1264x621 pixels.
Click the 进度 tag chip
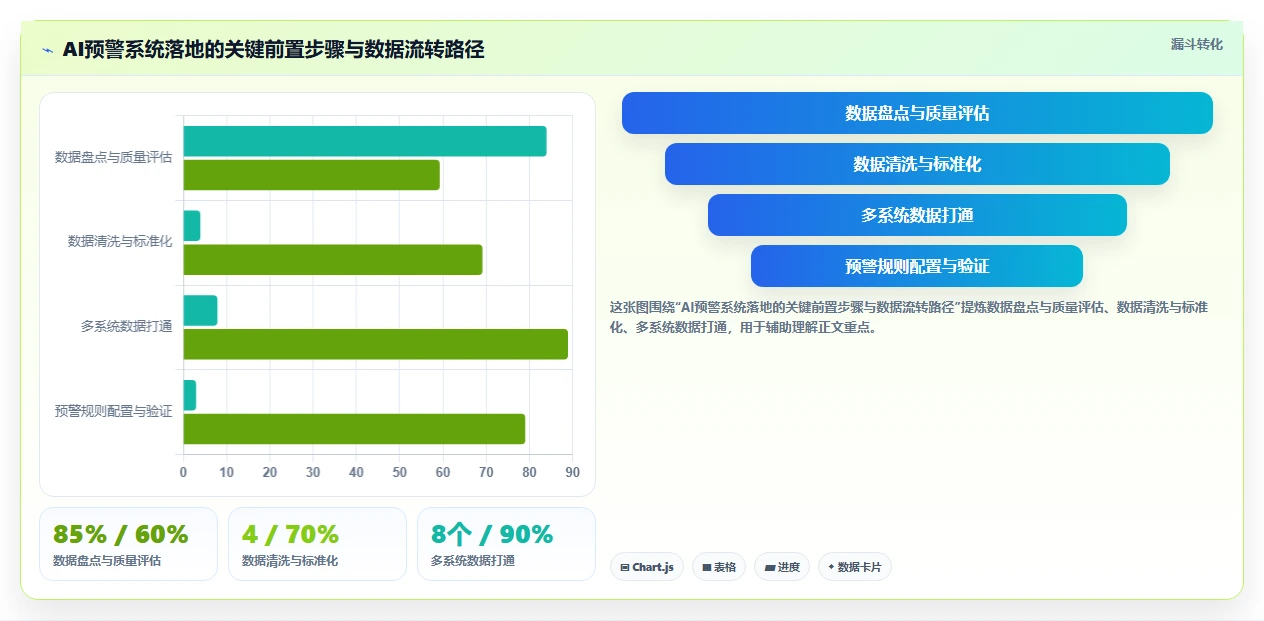pyautogui.click(x=782, y=567)
